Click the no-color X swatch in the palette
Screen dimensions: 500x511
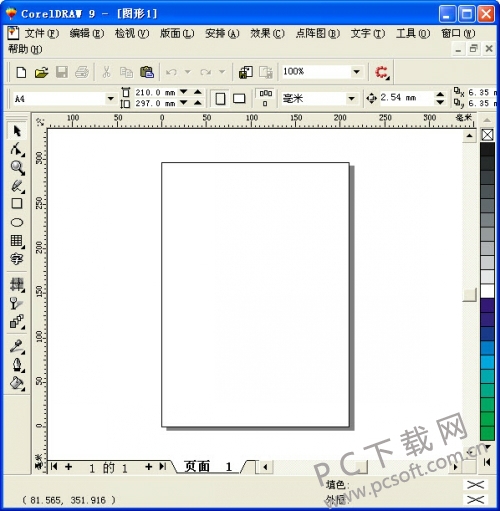click(487, 135)
